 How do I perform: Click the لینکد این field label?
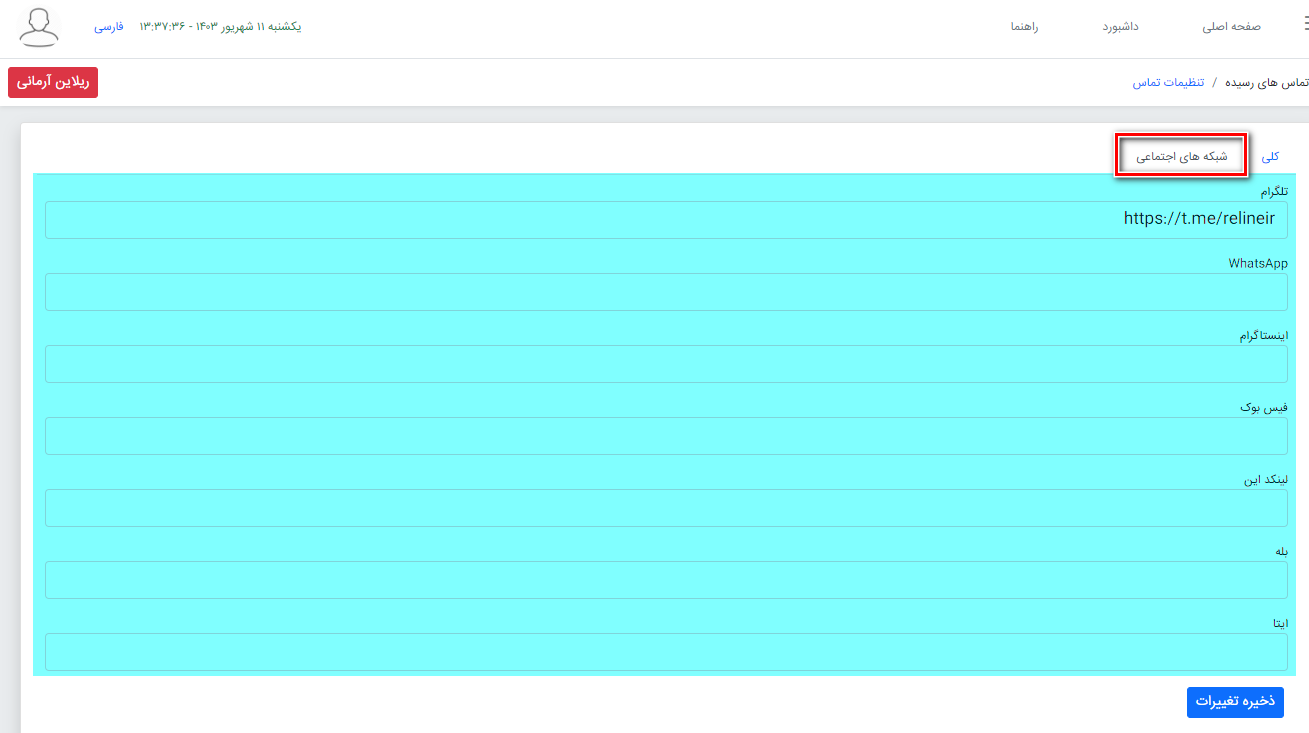[x=1266, y=479]
